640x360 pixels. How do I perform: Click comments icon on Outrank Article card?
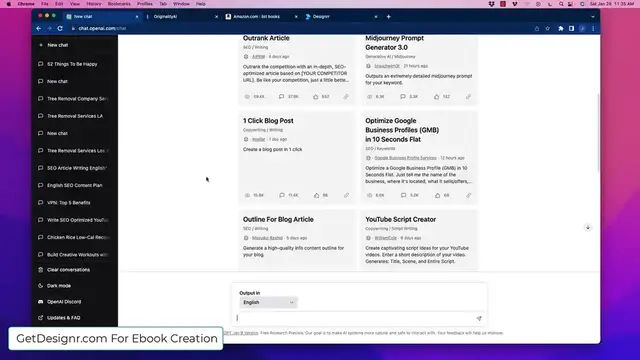click(281, 97)
